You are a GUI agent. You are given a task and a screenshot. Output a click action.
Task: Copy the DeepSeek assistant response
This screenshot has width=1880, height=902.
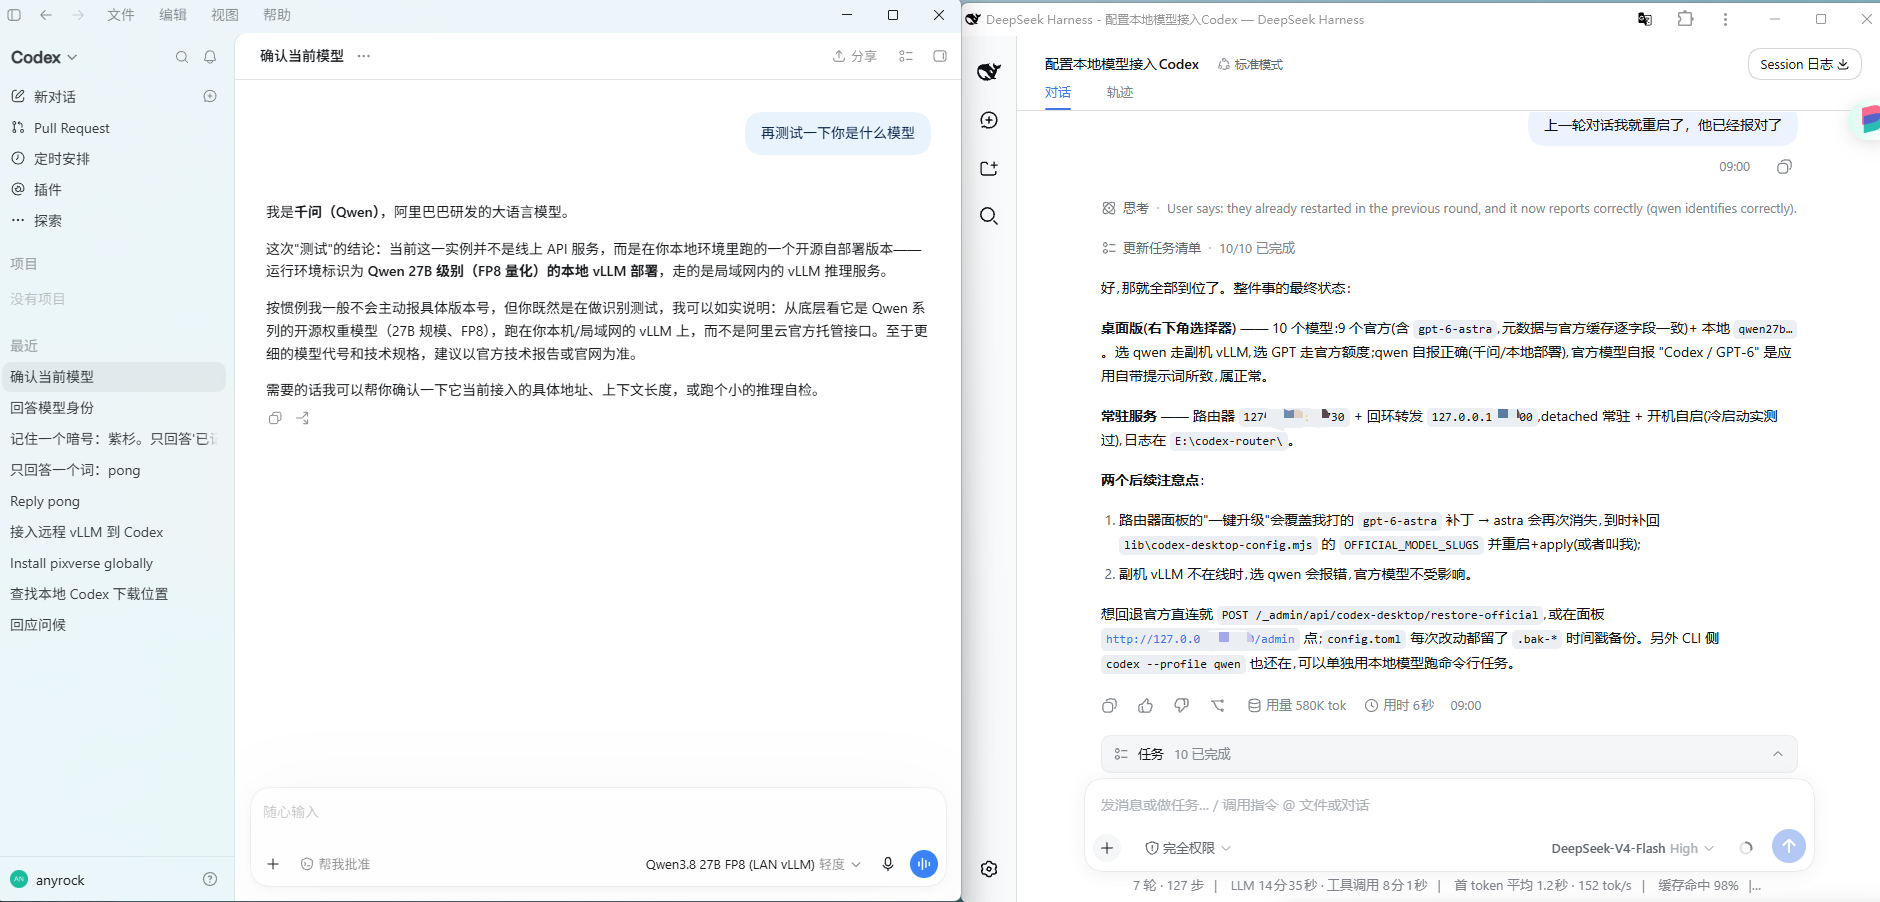tap(1109, 706)
